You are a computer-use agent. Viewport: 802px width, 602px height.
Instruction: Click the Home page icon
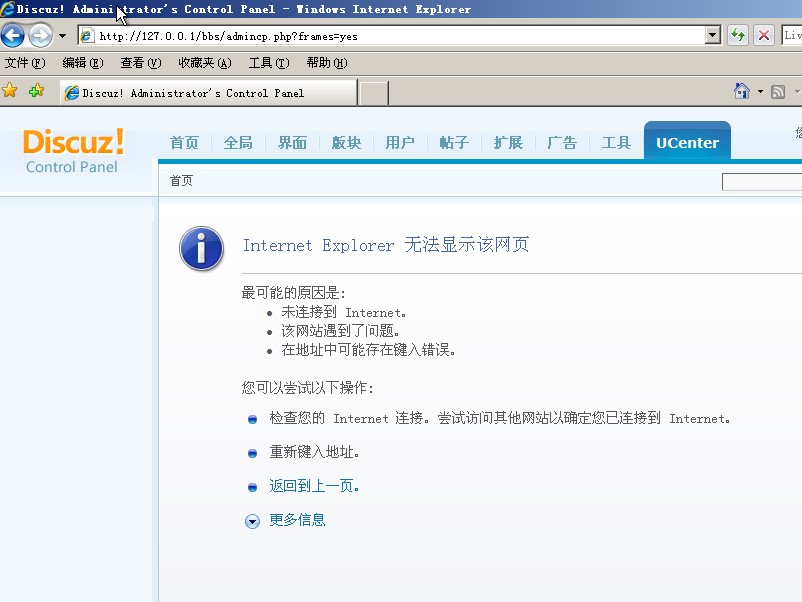tap(741, 91)
